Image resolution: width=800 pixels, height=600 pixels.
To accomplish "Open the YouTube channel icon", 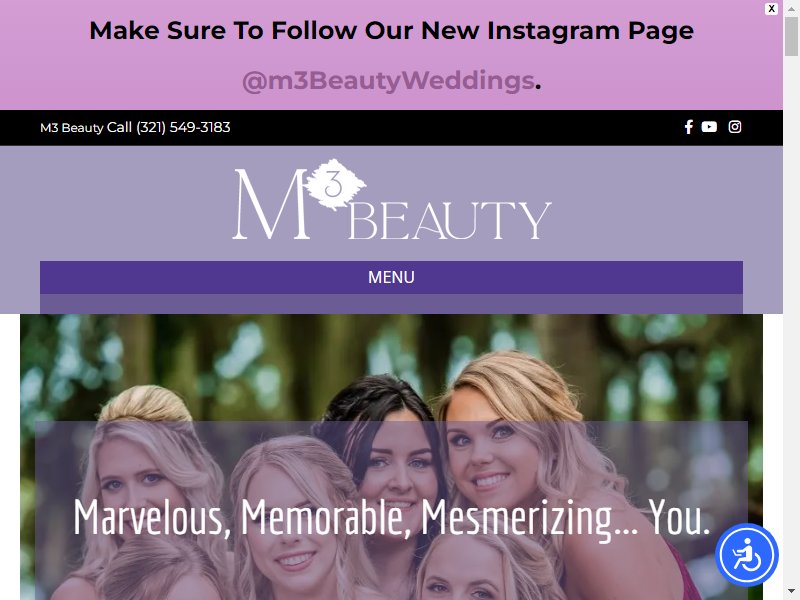I will [x=709, y=127].
